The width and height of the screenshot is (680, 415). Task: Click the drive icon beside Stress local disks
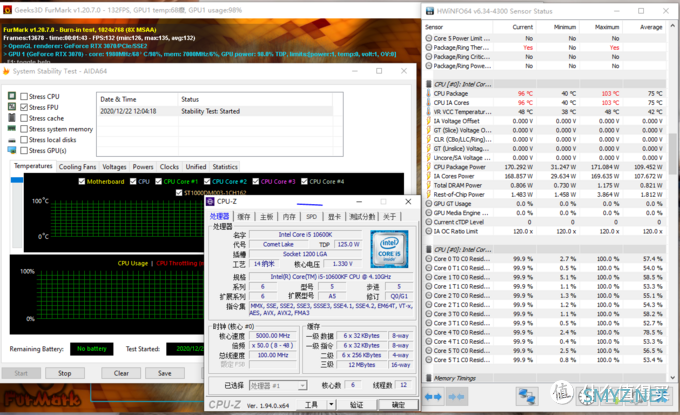tap(12, 140)
